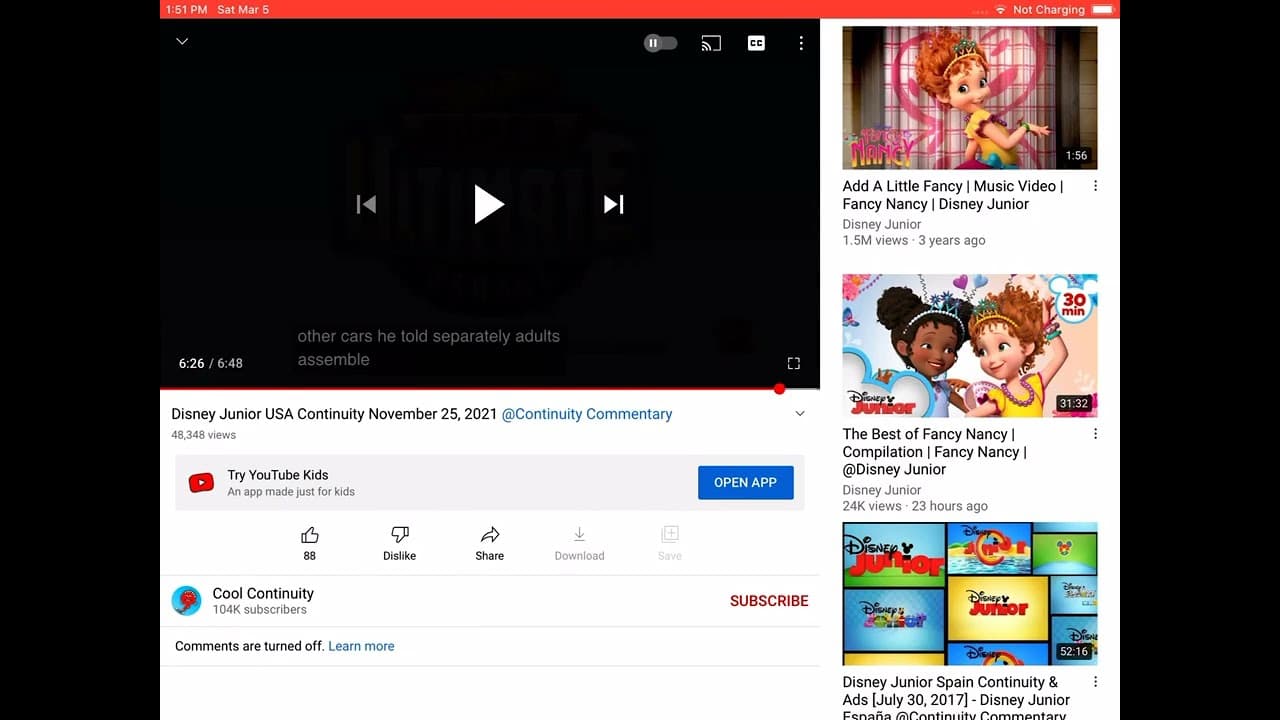
Task: Click the Cool Continuity channel name
Action: [263, 593]
